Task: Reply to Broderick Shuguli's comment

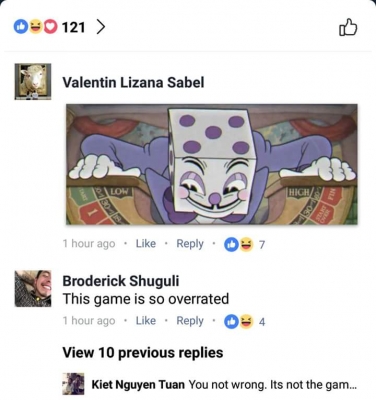Action: click(190, 321)
